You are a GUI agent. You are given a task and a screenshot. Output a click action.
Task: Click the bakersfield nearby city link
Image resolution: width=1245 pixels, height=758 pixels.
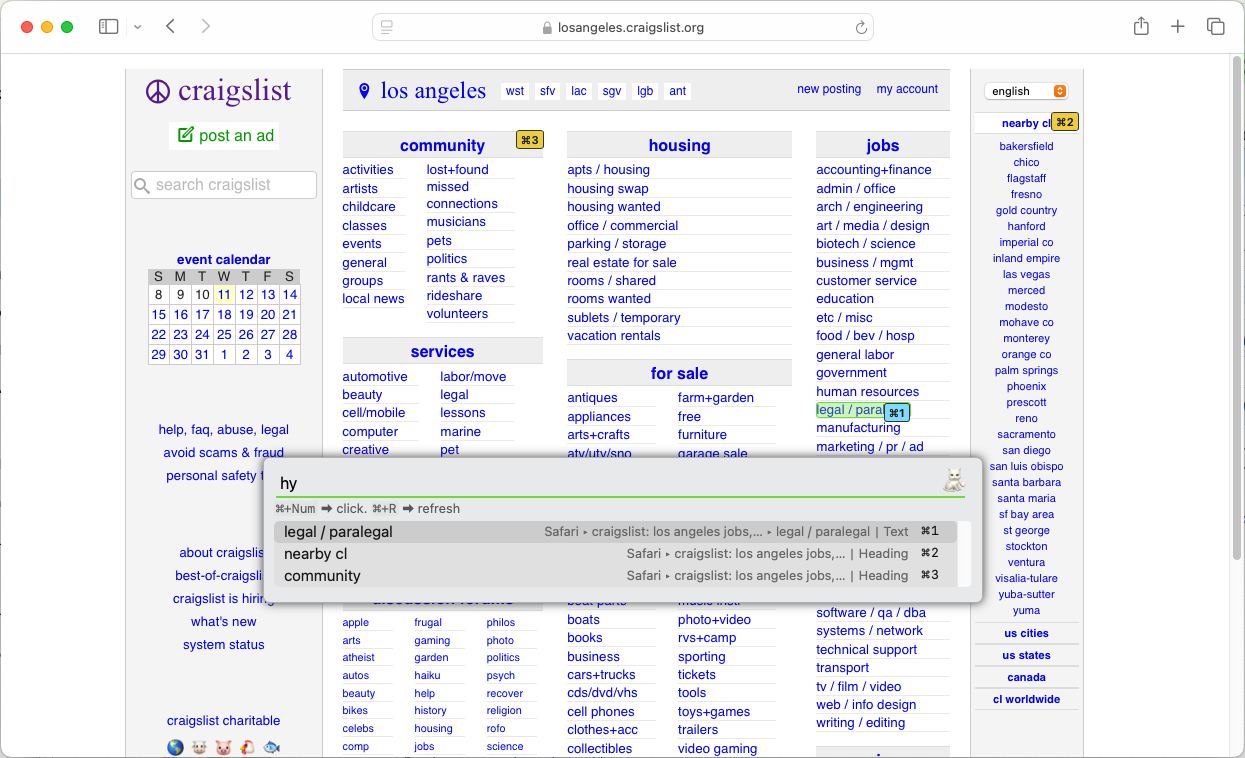1026,146
